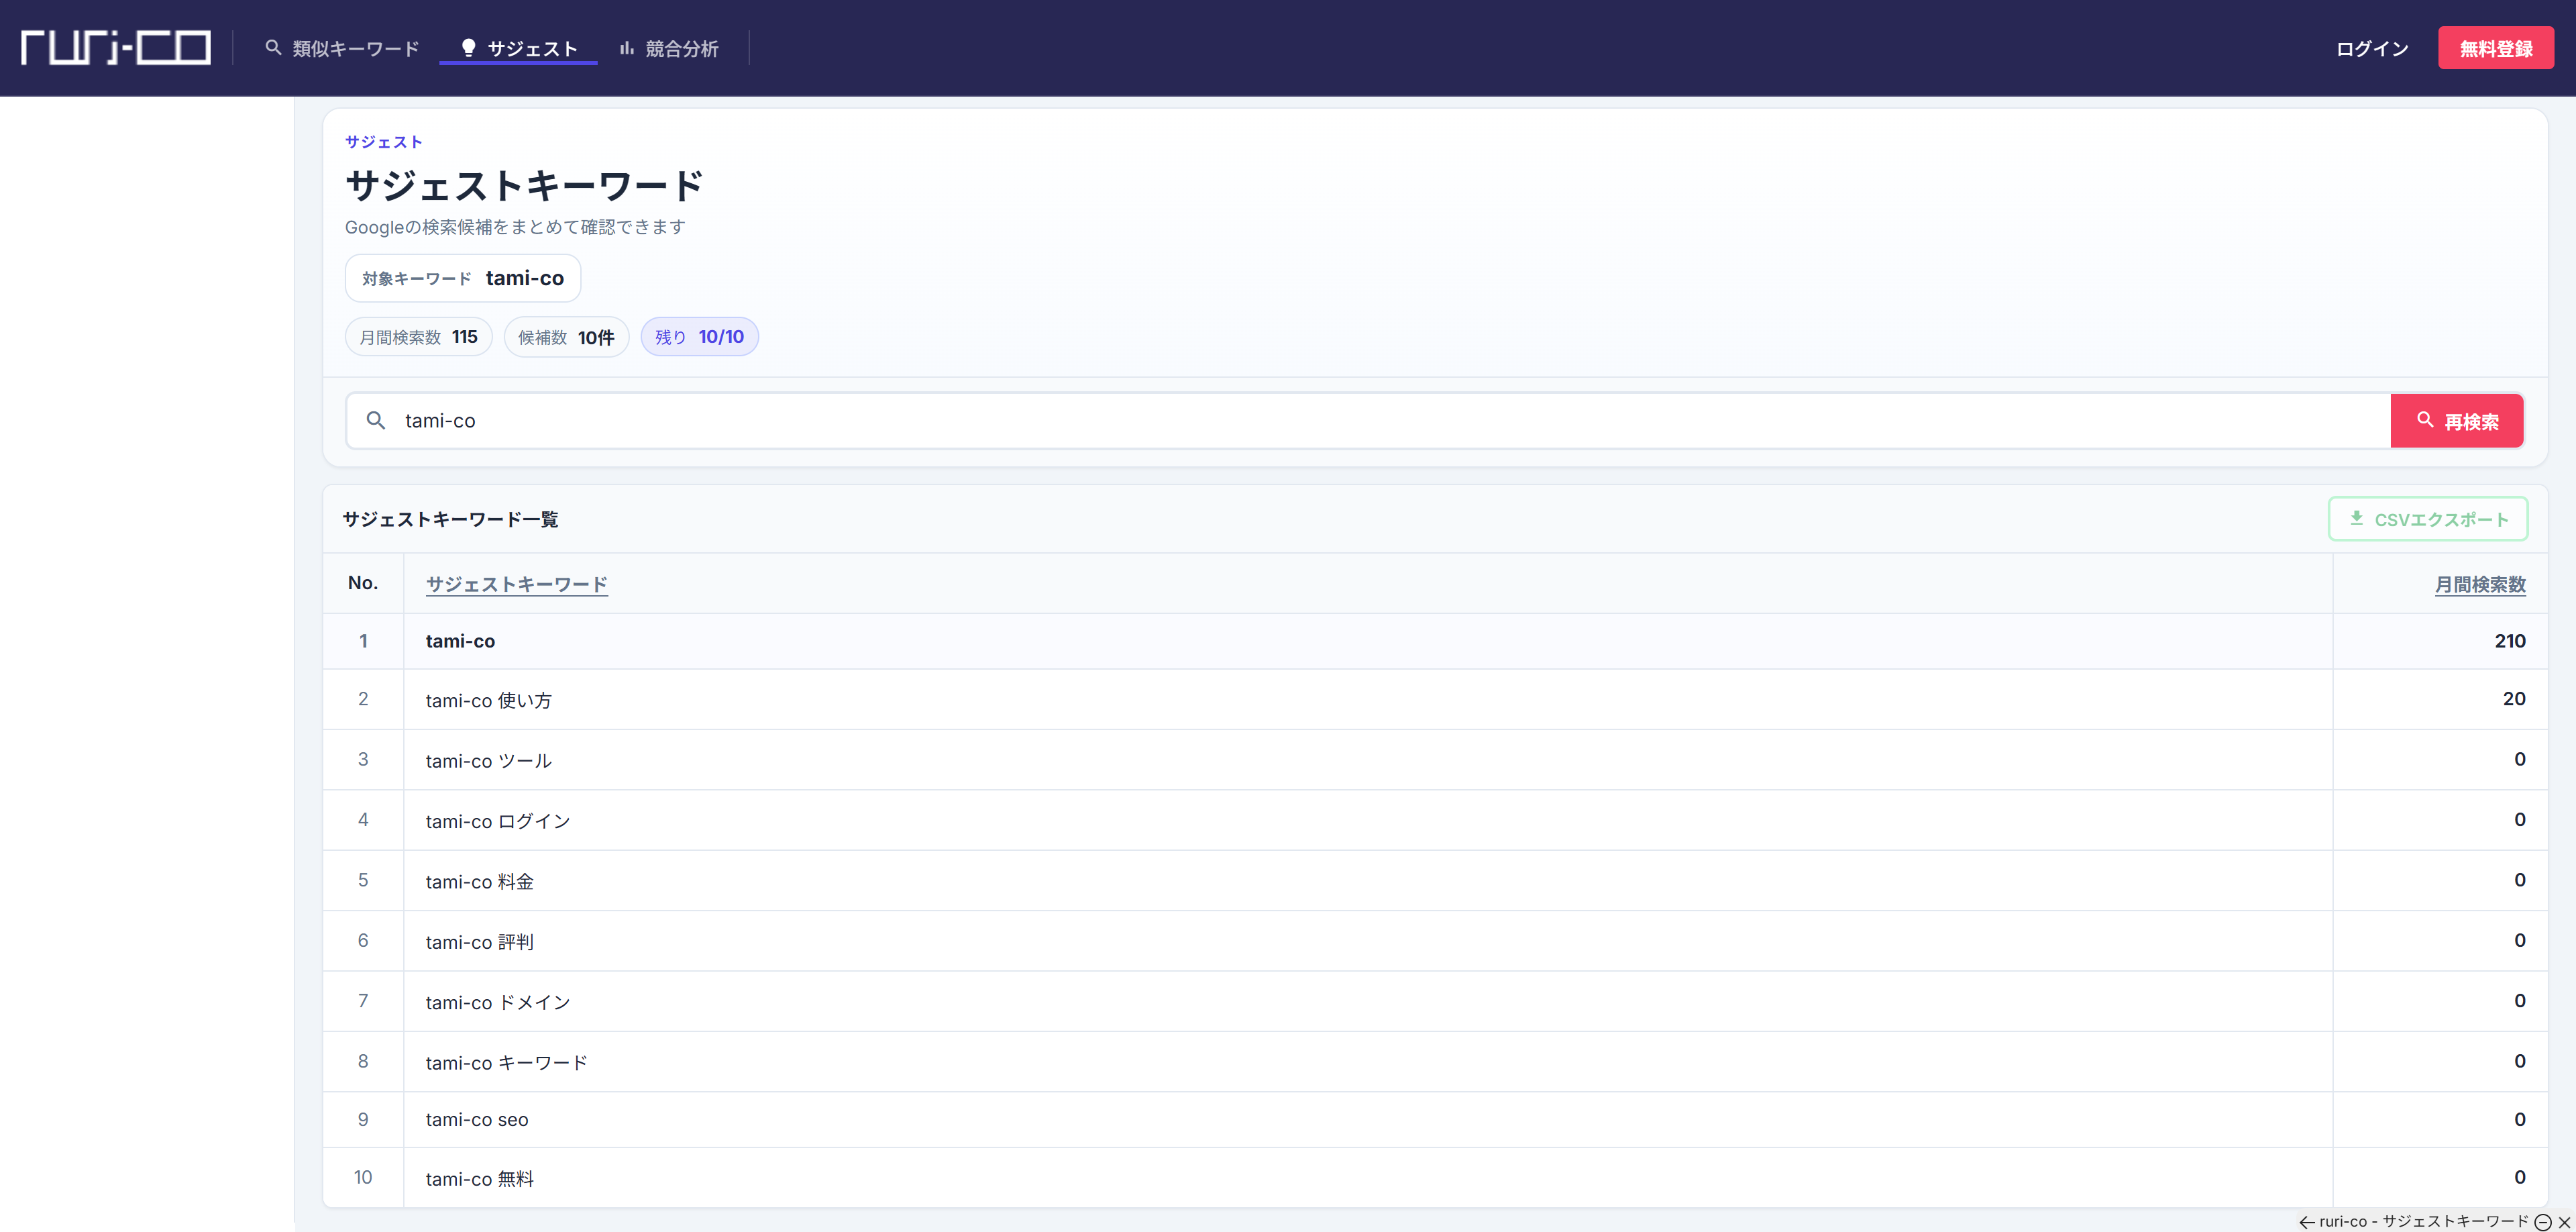Open the 競合分析 tab

coord(669,48)
